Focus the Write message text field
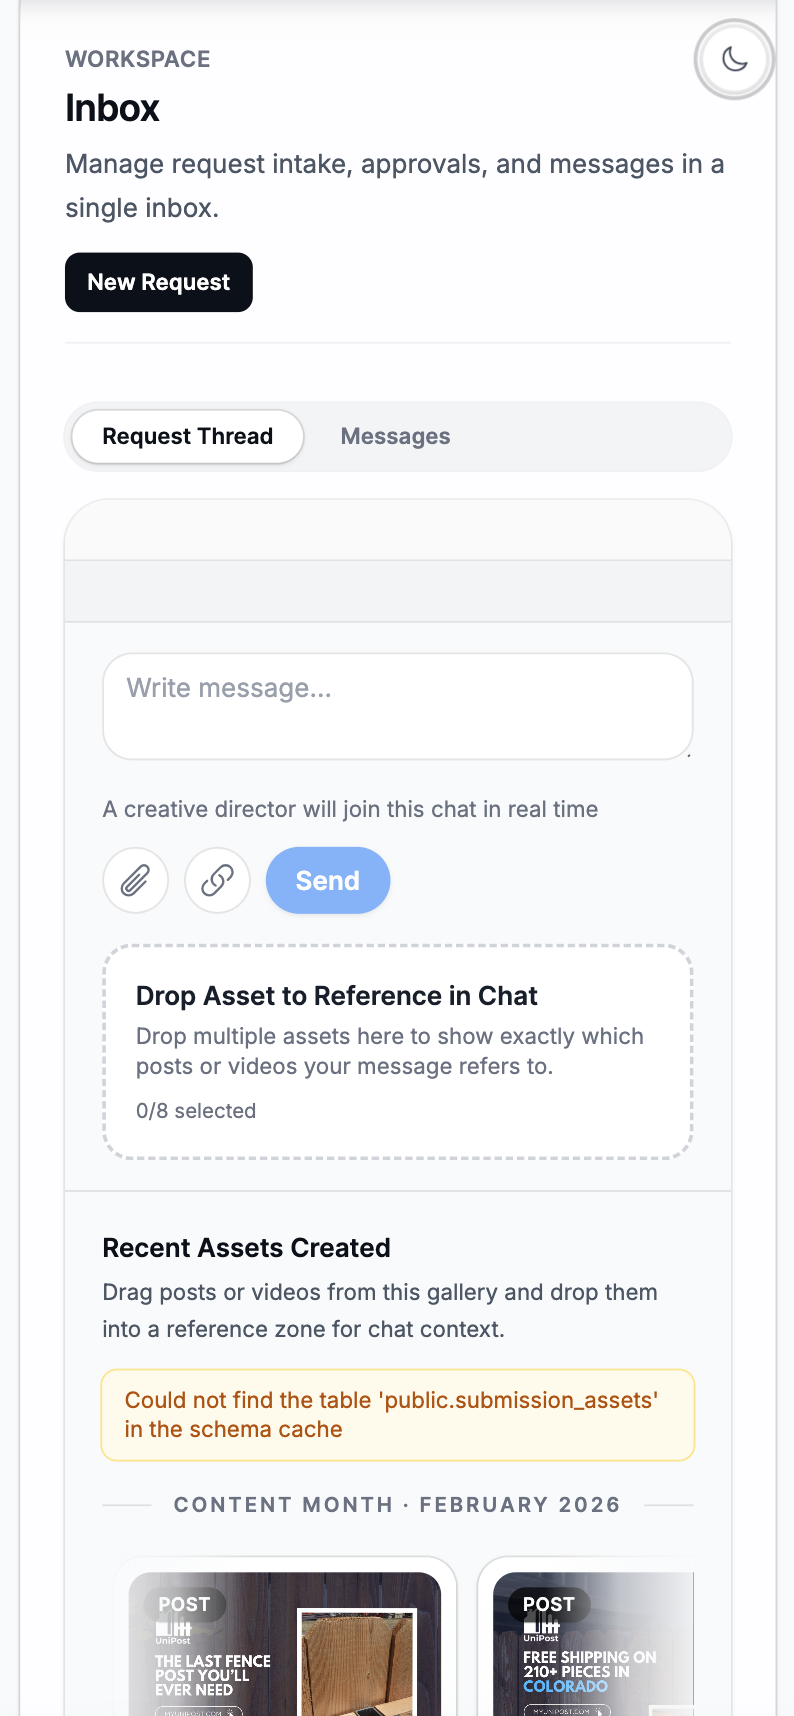794x1716 pixels. tap(397, 705)
